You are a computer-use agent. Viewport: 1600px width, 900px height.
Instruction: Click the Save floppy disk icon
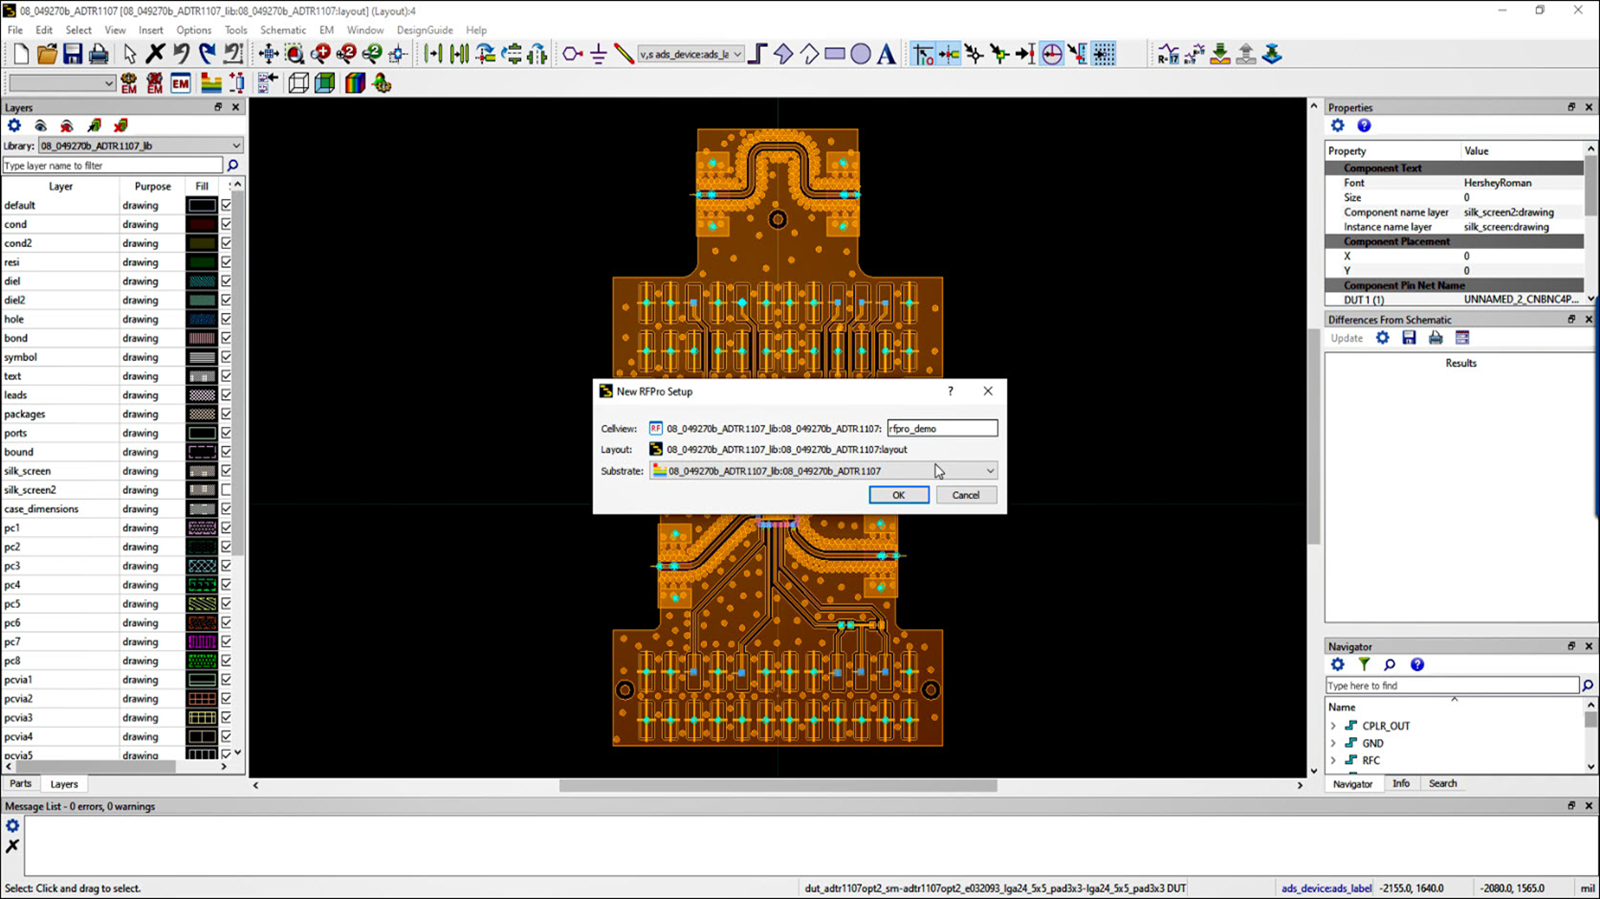point(72,54)
